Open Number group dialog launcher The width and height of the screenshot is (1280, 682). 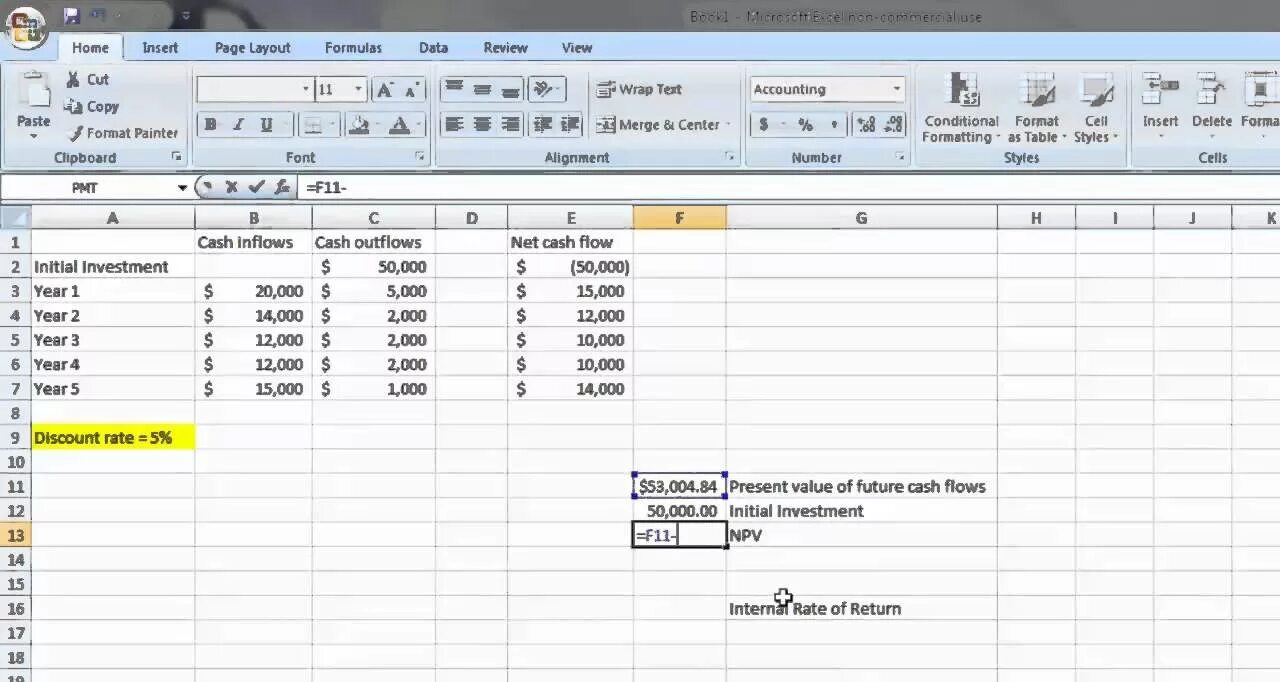[x=900, y=157]
